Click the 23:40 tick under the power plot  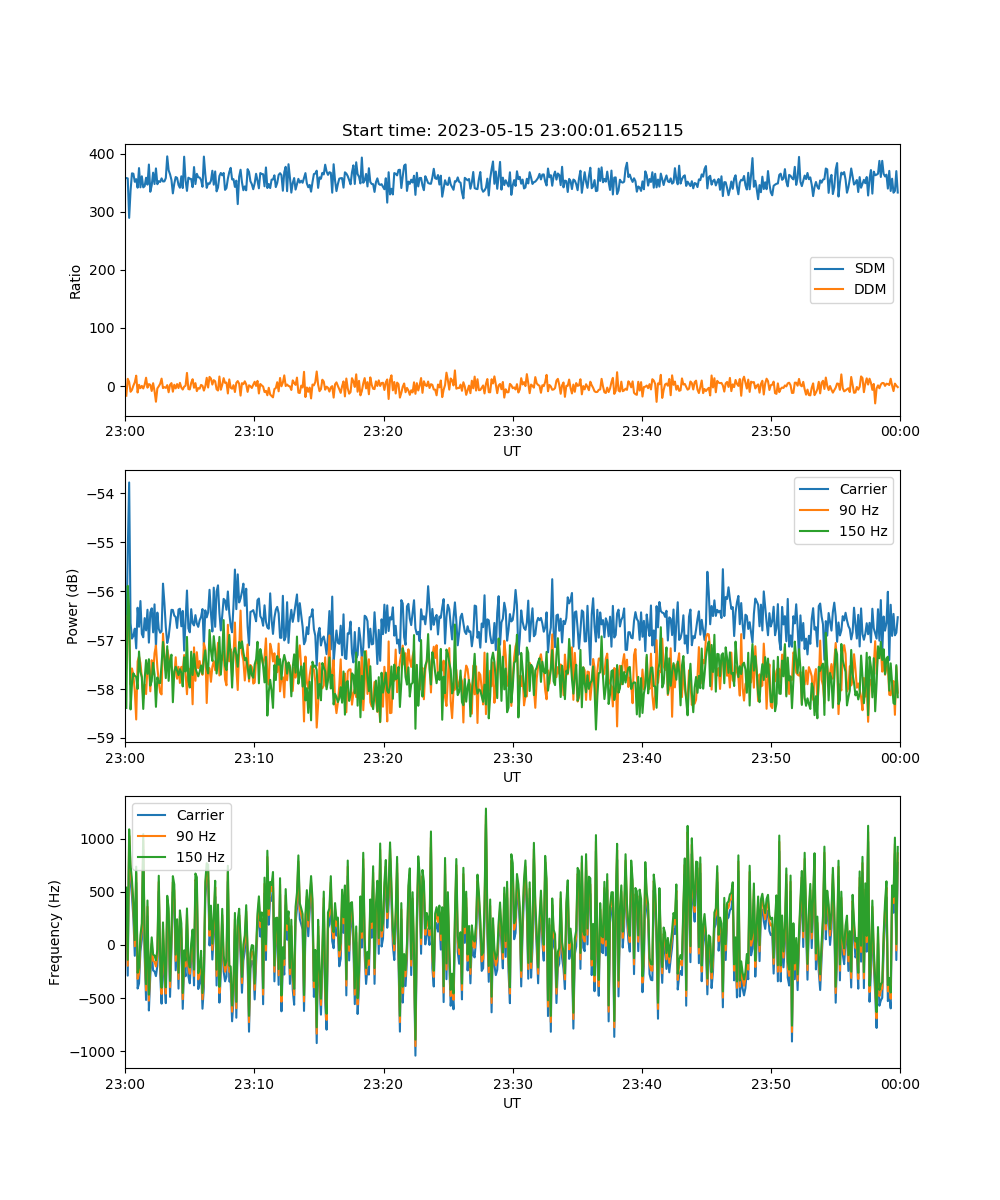click(641, 757)
